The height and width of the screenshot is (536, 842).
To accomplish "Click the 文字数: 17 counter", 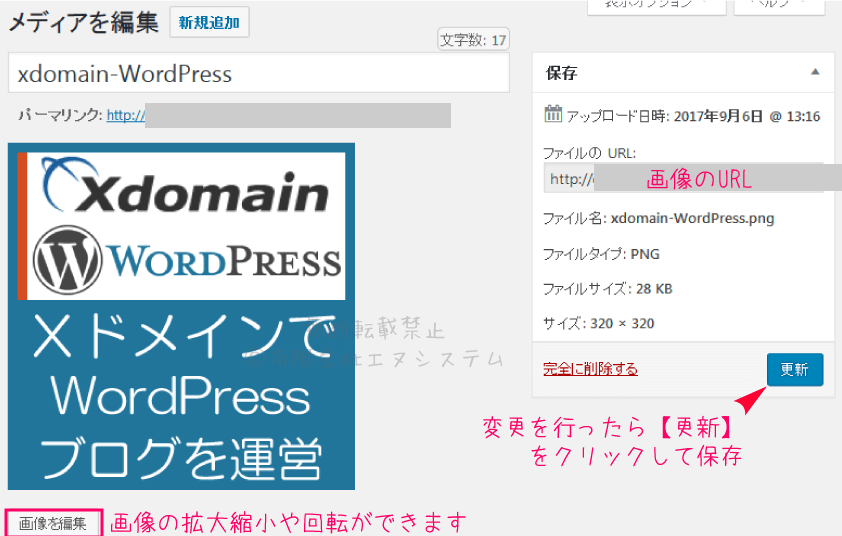I will pyautogui.click(x=473, y=40).
